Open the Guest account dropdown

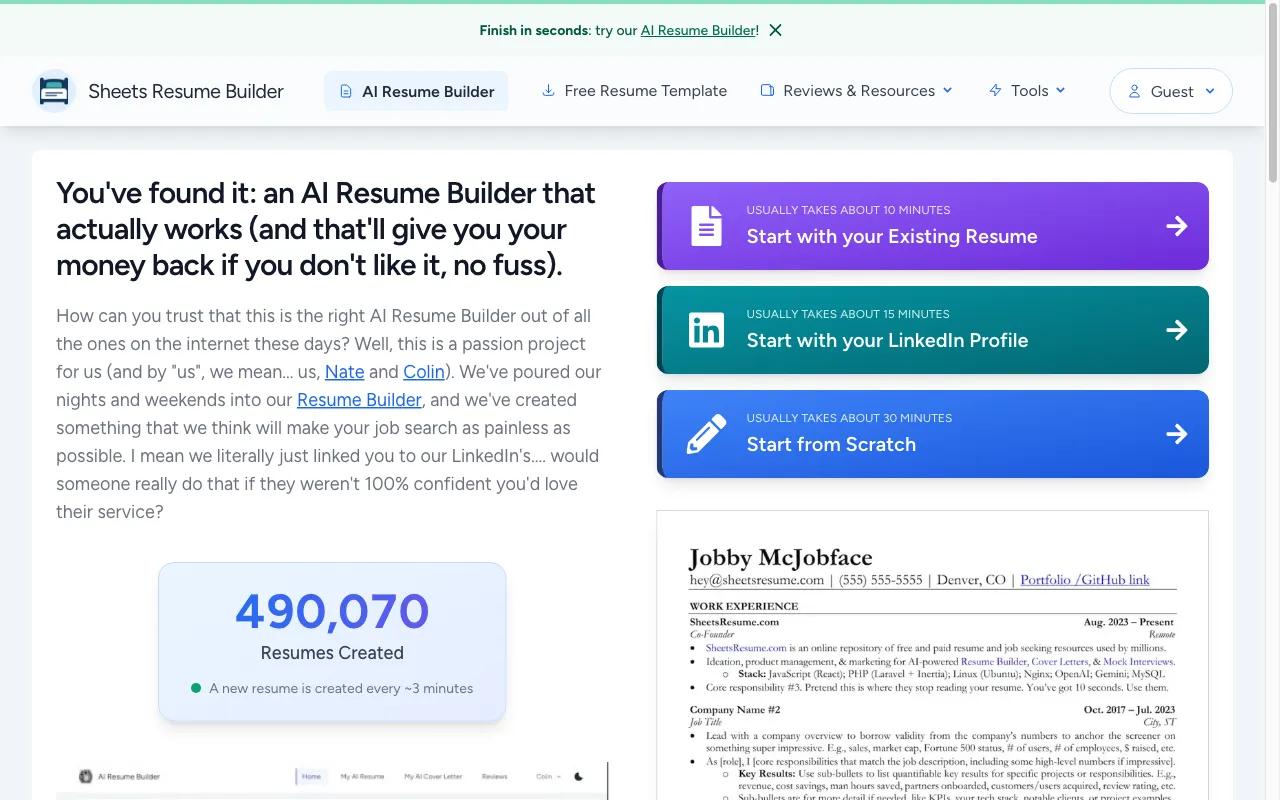1171,91
